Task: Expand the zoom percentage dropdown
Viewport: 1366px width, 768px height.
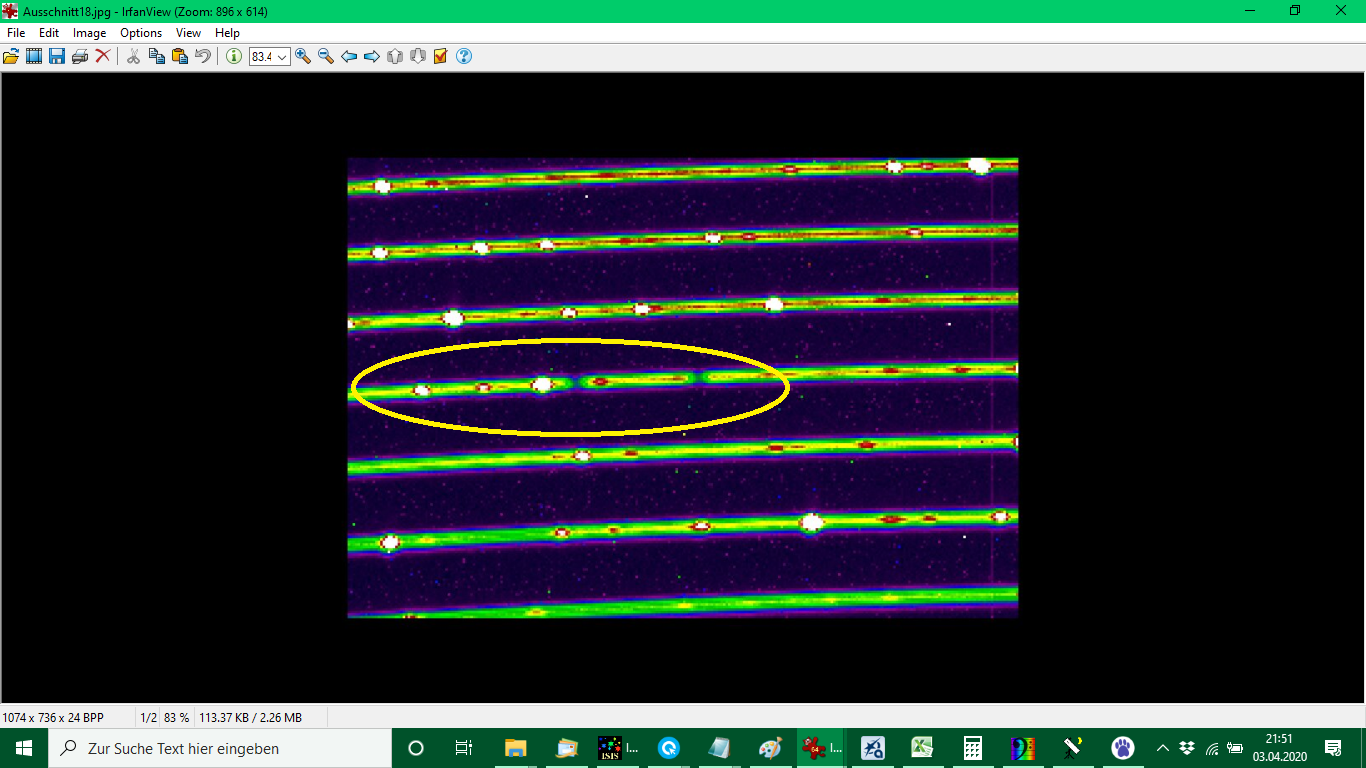Action: tap(282, 57)
